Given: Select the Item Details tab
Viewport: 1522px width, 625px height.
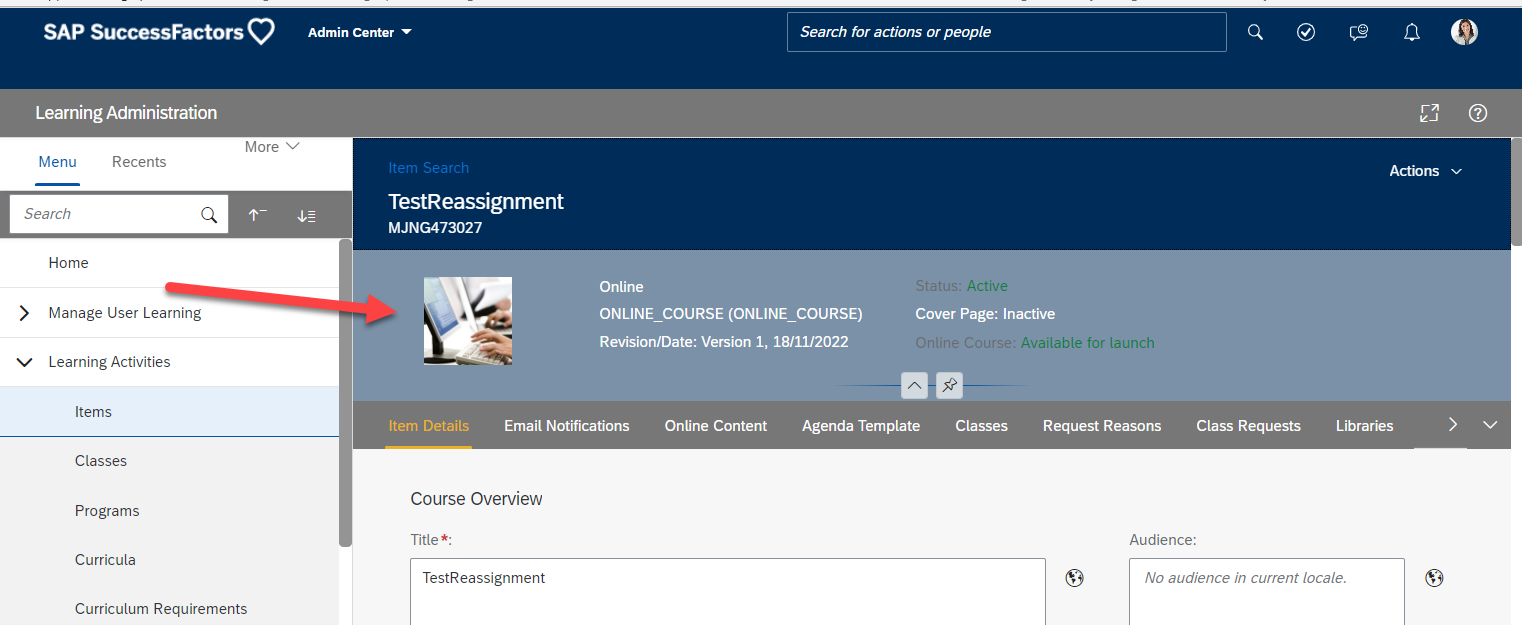Looking at the screenshot, I should tap(428, 426).
